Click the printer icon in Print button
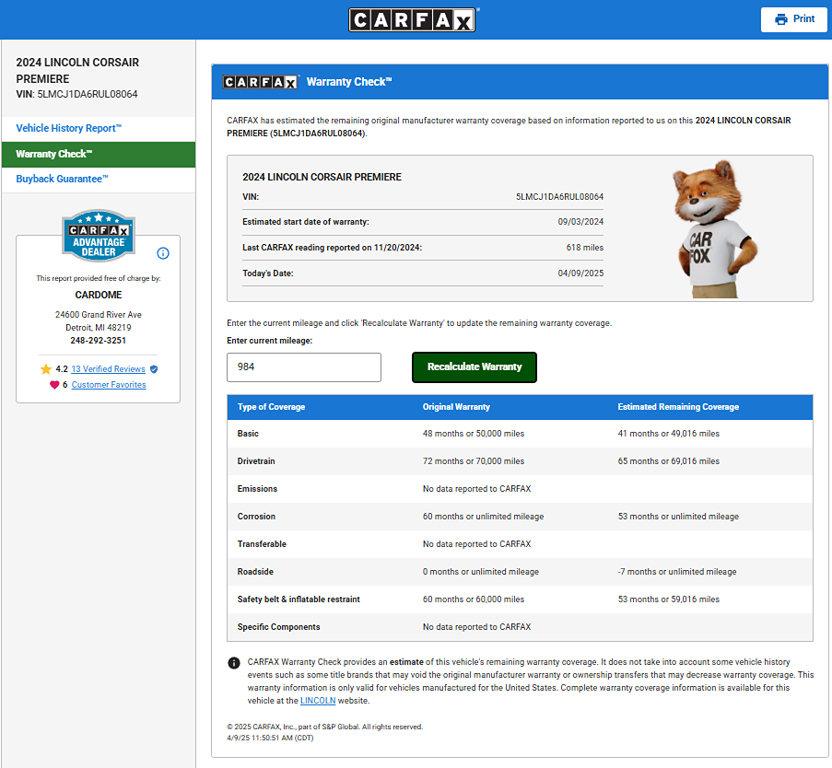The image size is (832, 768). point(781,20)
